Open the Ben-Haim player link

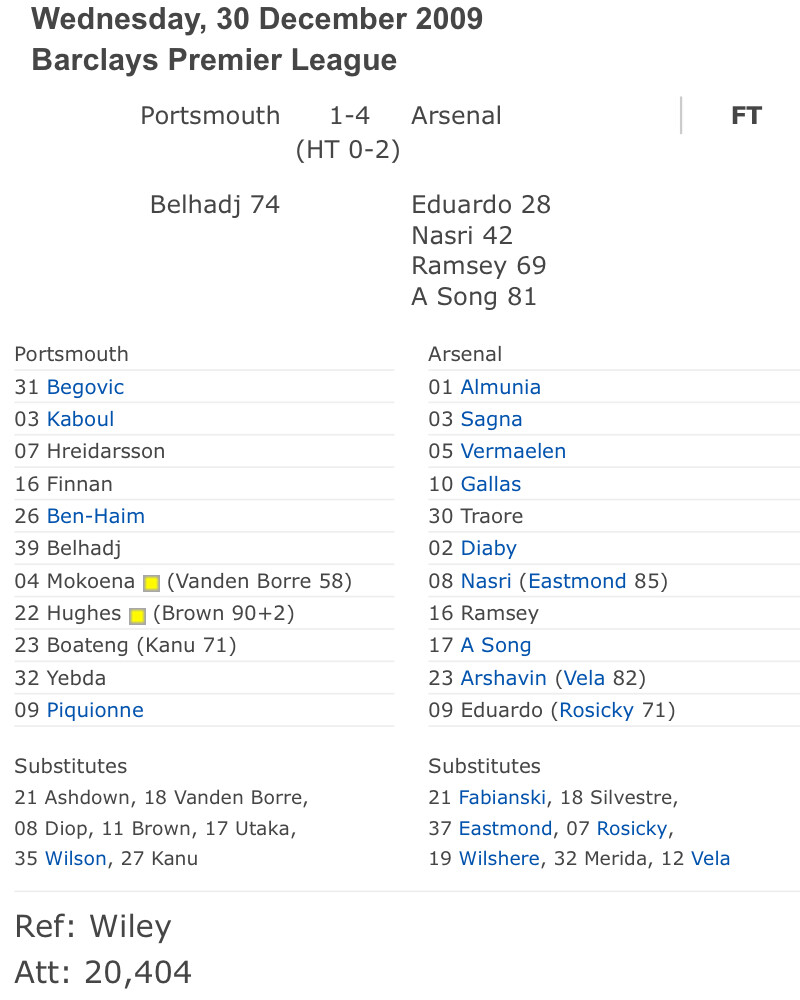96,516
